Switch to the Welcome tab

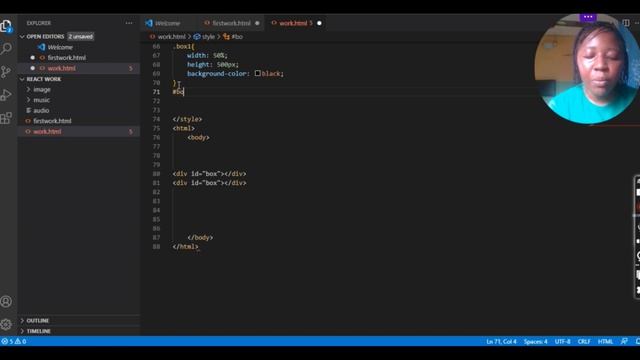coord(167,23)
